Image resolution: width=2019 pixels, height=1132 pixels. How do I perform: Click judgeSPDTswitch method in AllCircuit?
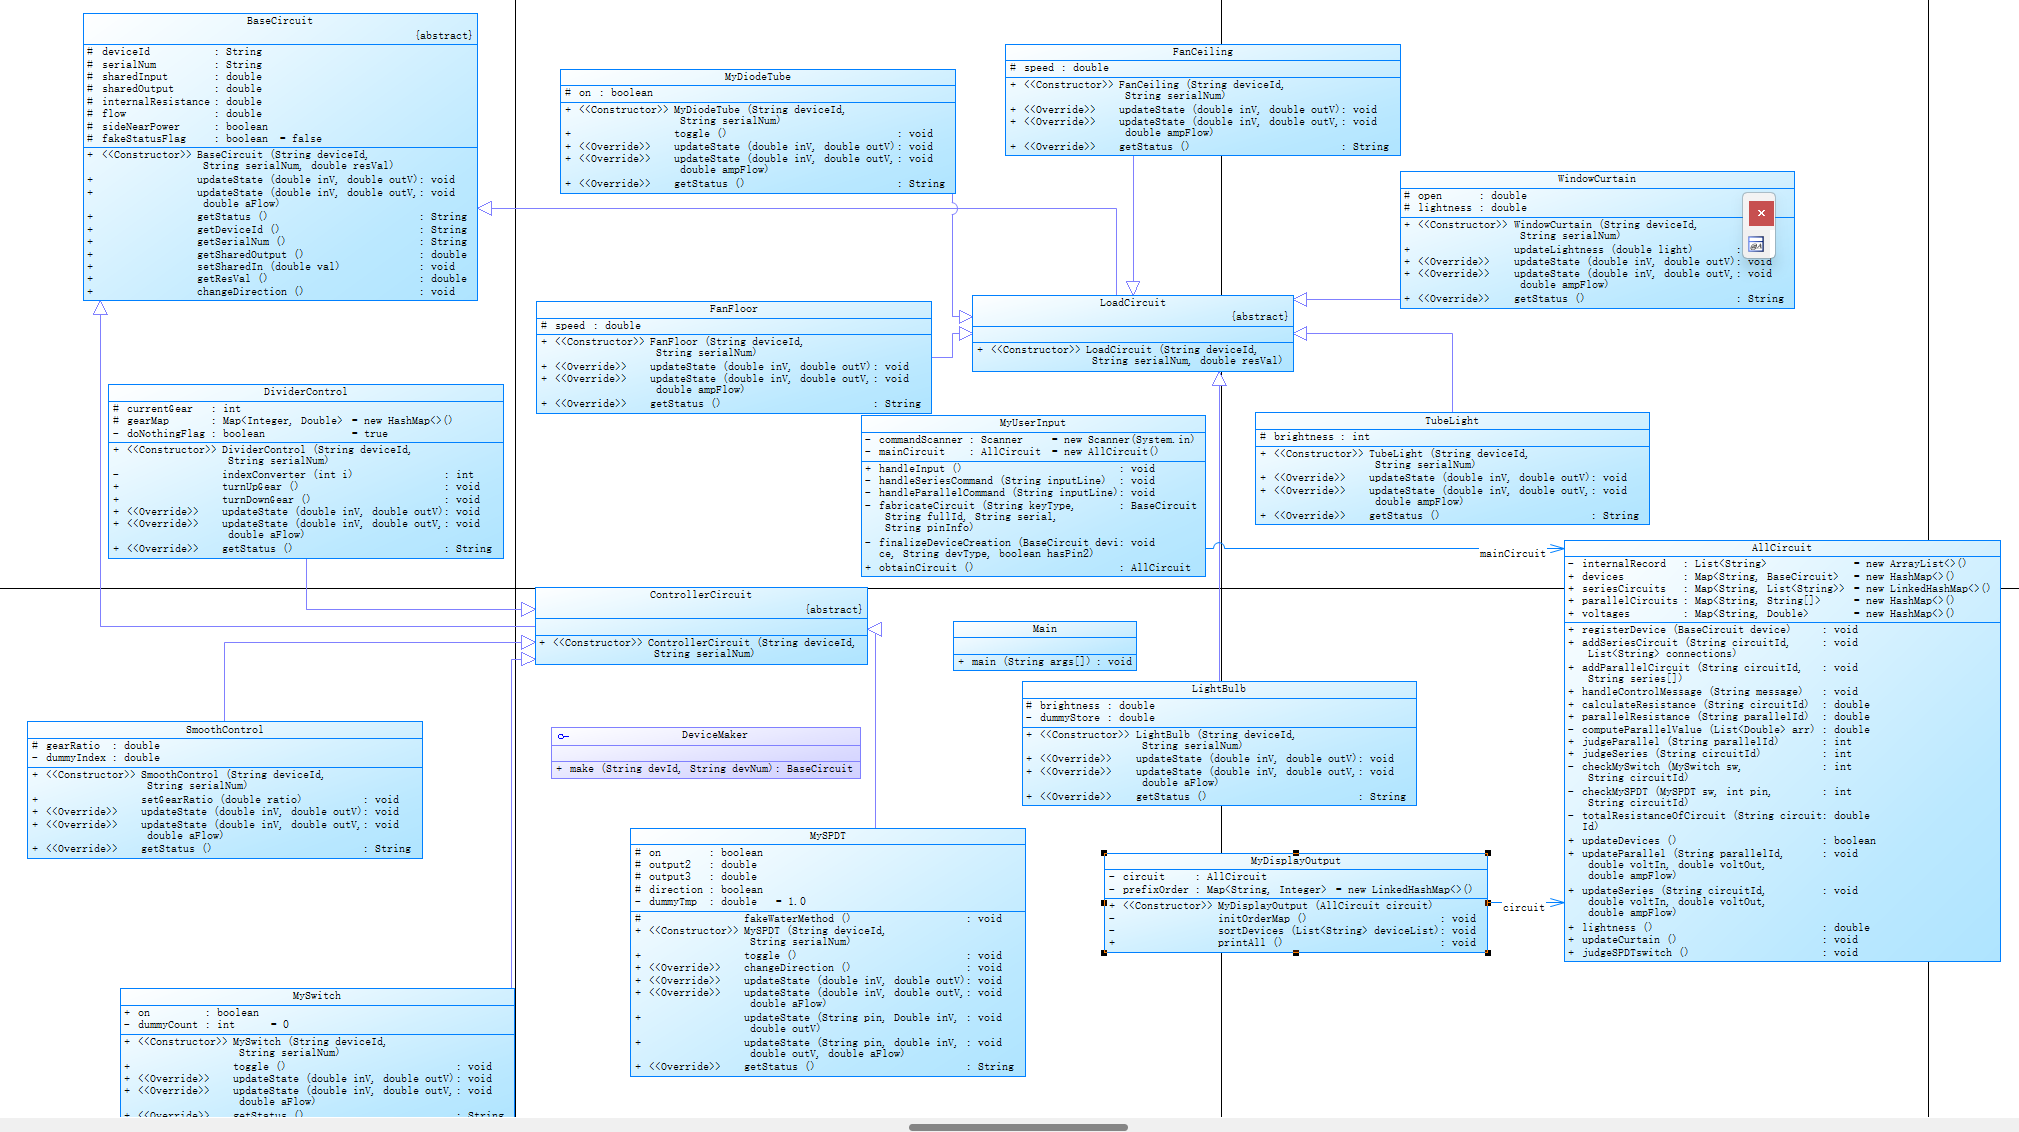1713,953
